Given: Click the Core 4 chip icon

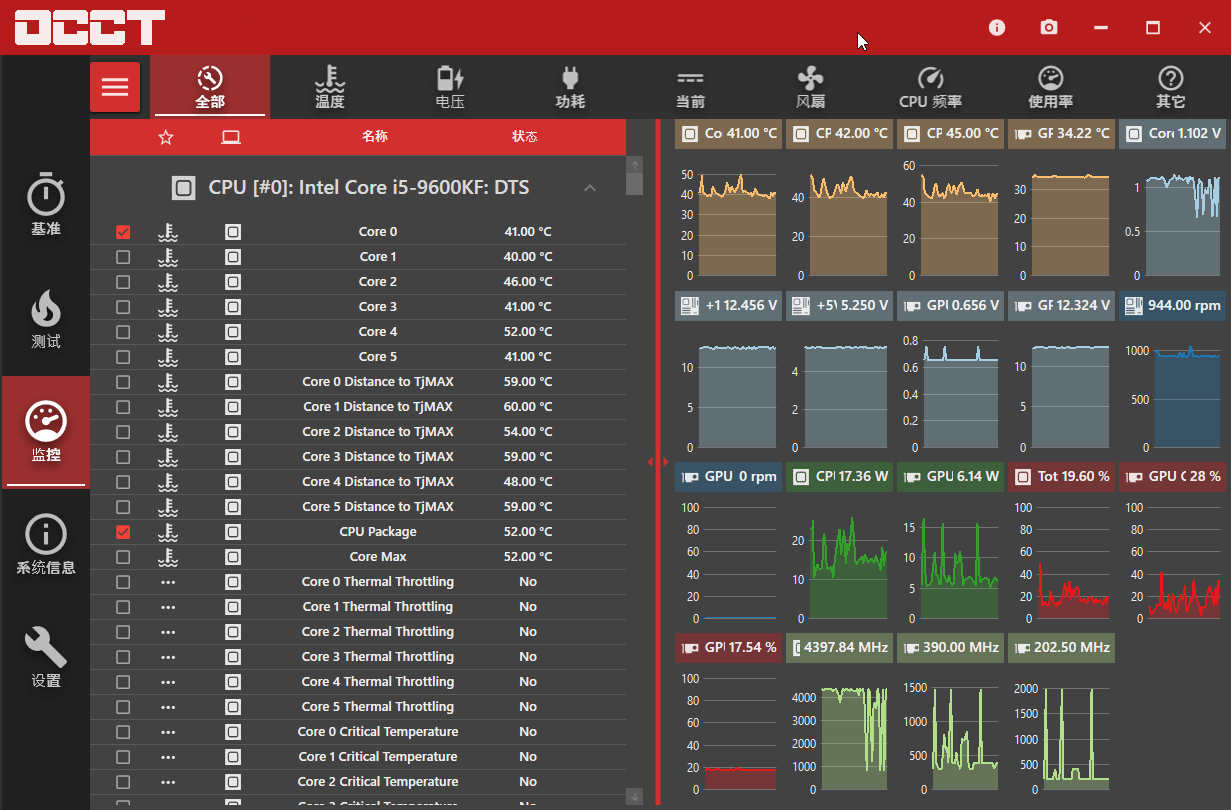Looking at the screenshot, I should 233,332.
